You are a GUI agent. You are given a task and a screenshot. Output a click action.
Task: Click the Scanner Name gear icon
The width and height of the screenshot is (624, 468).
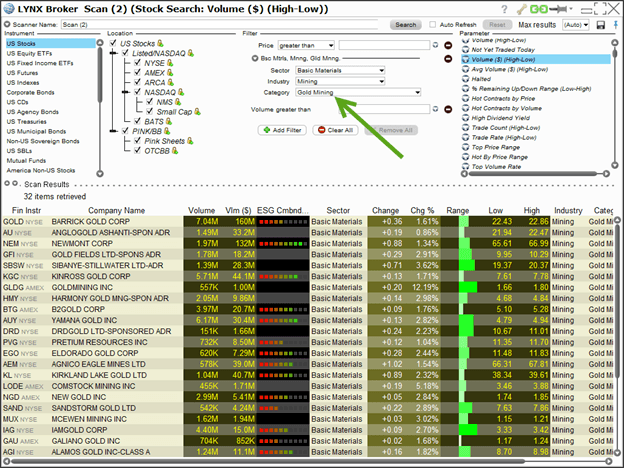click(x=7, y=24)
